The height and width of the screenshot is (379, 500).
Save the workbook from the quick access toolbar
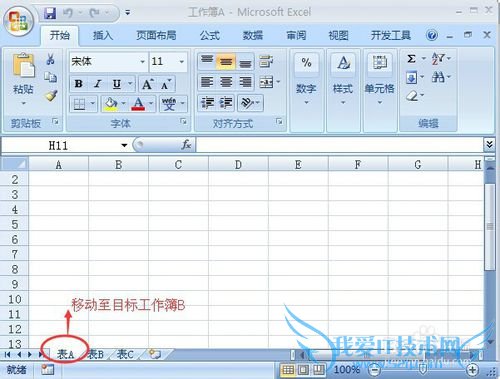[50, 13]
